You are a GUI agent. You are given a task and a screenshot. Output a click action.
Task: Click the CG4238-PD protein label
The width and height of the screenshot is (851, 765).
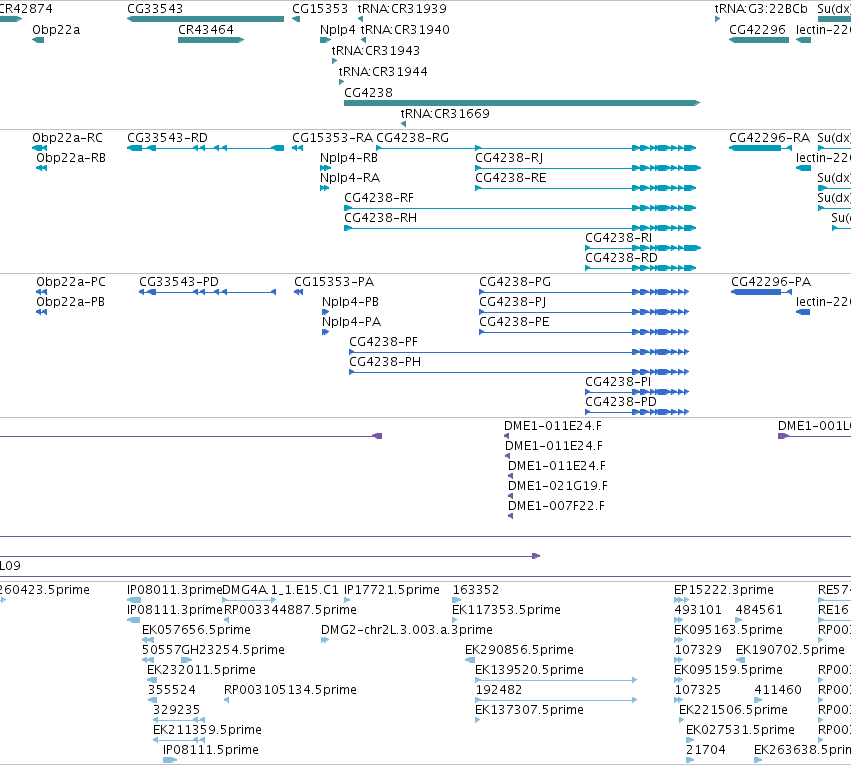620,402
